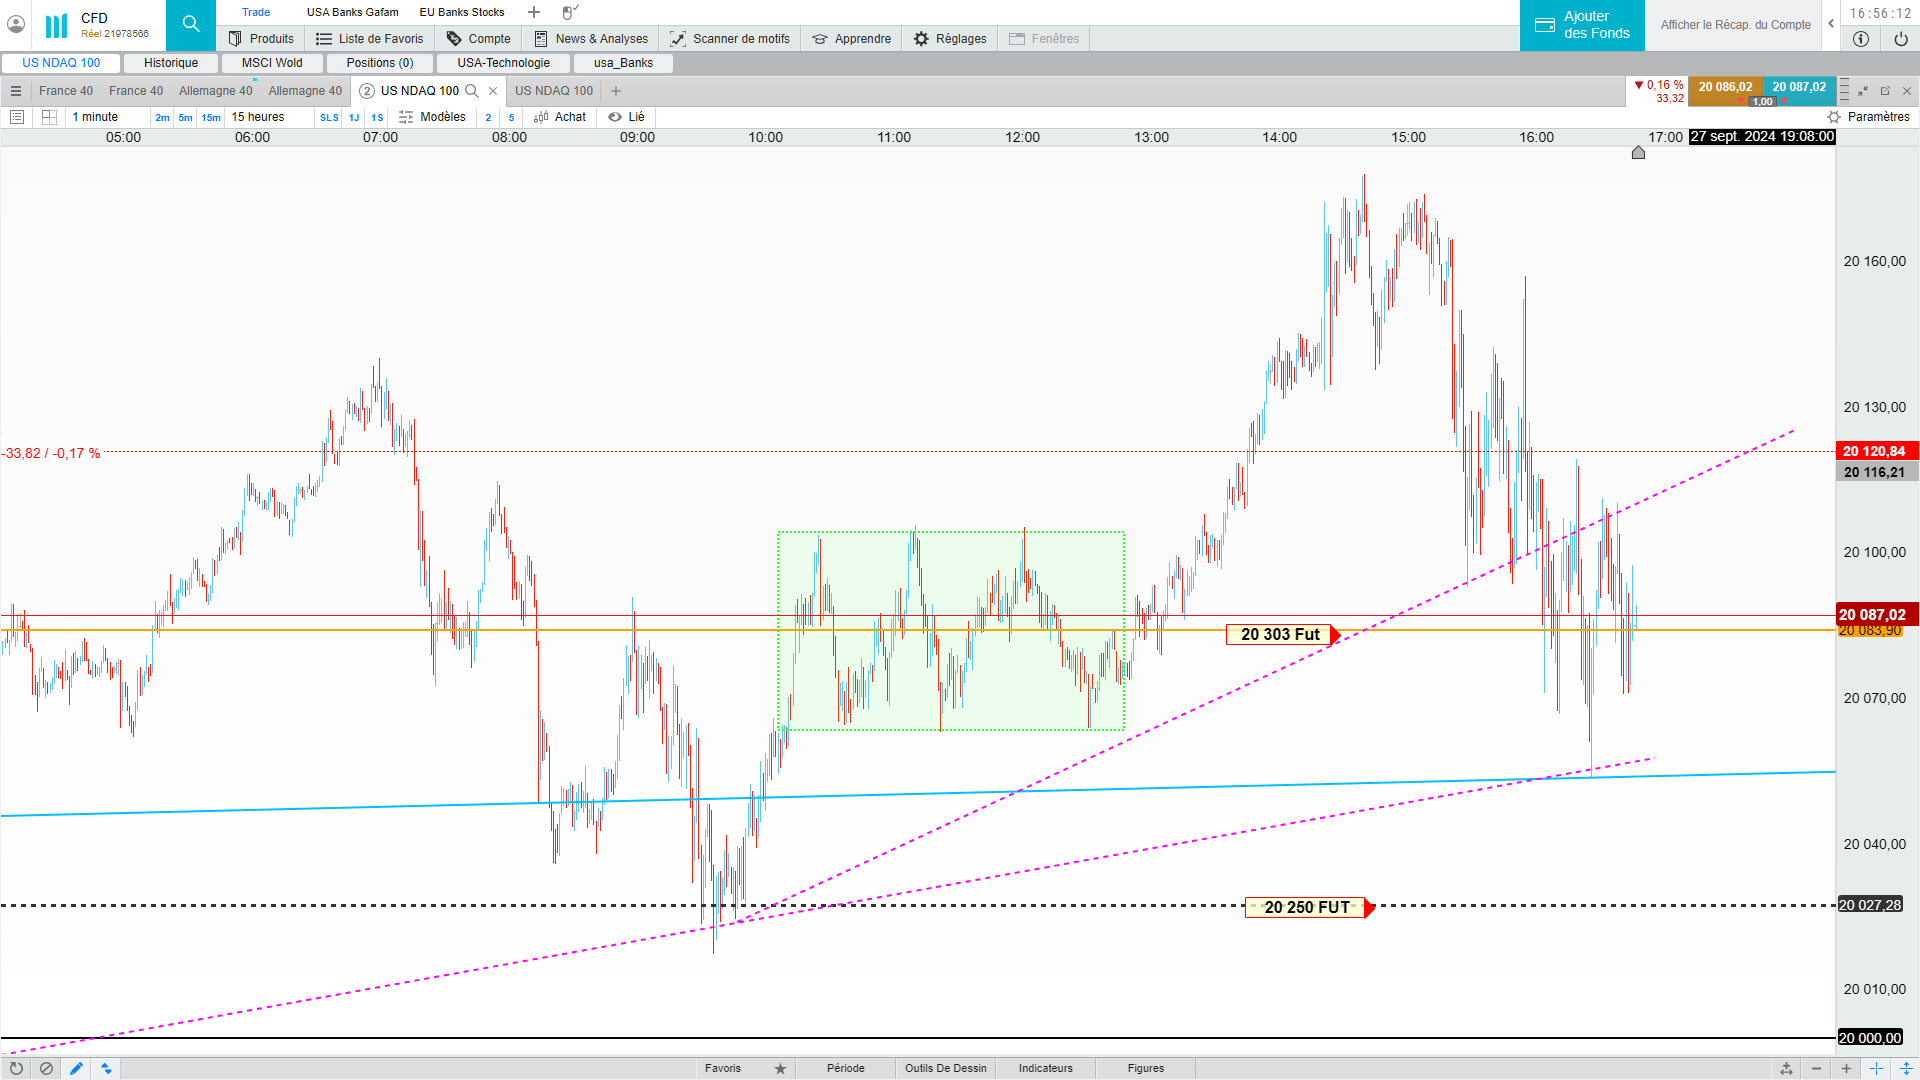Open the 15 heures range dropdown
Viewport: 1920px width, 1080px height.
pos(258,117)
